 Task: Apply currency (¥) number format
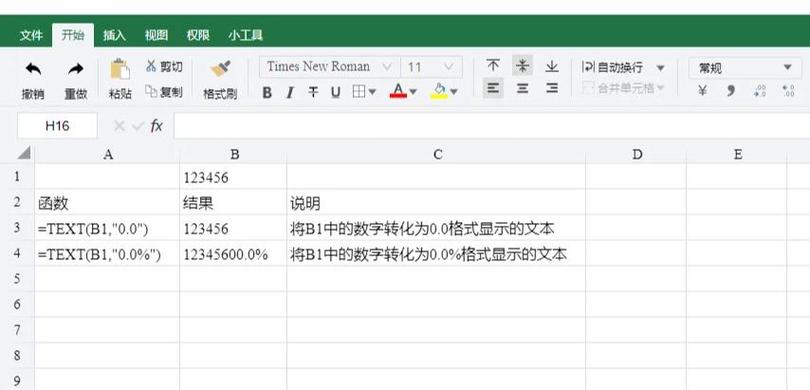pos(702,91)
